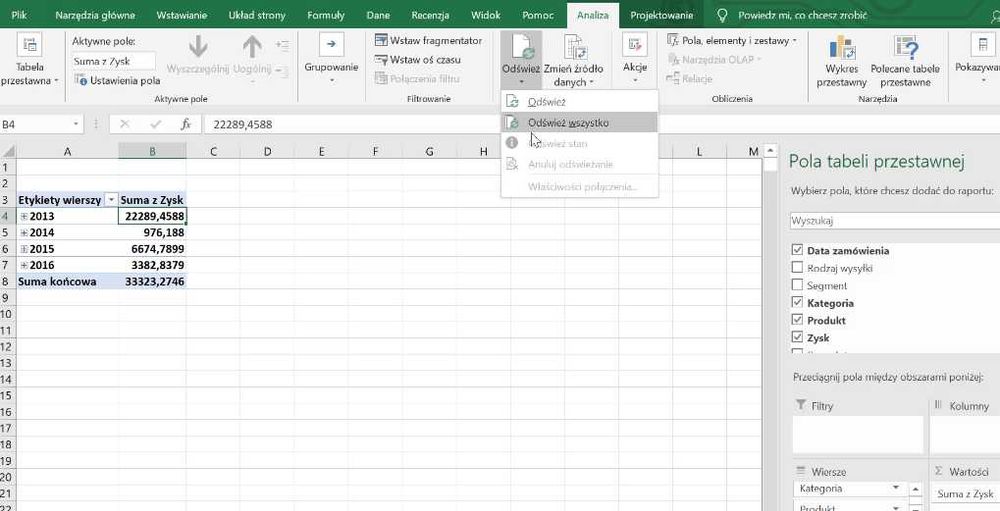Click the Grupowanie icon
1000x511 pixels.
(331, 44)
